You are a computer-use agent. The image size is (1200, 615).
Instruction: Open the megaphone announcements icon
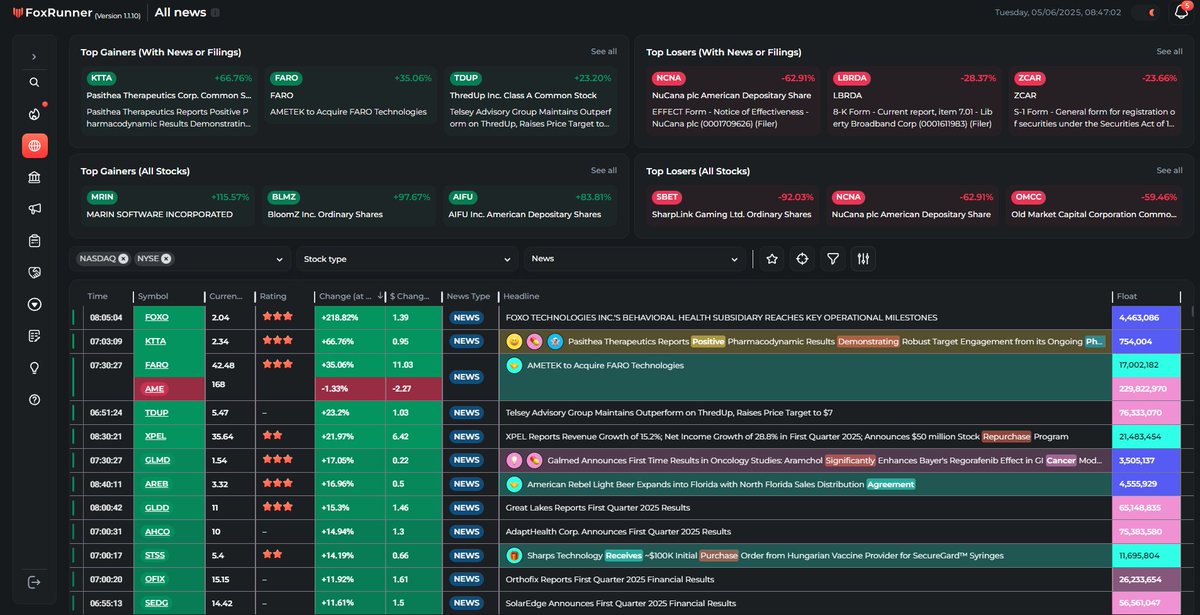[34, 209]
